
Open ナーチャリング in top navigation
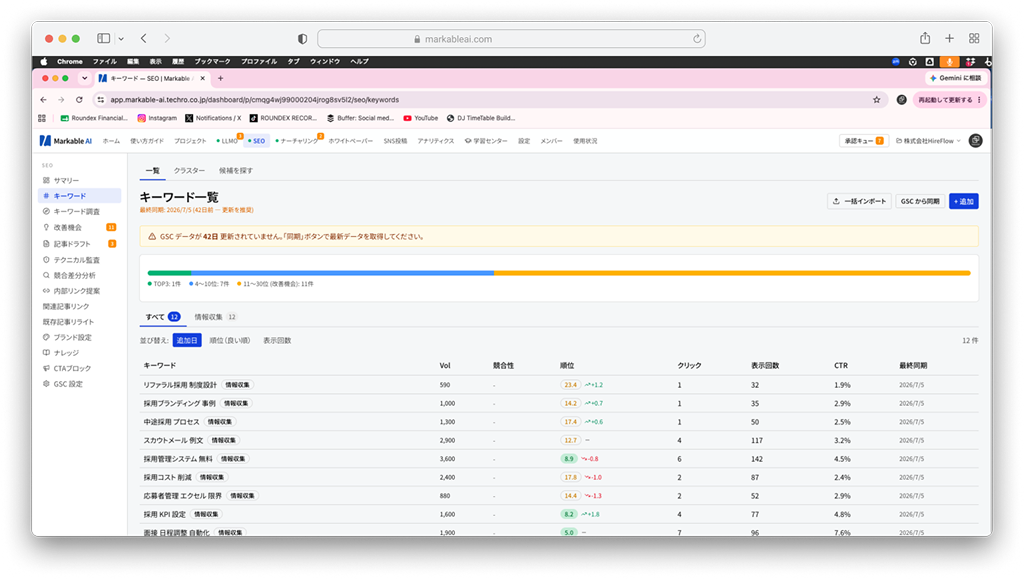coord(297,141)
